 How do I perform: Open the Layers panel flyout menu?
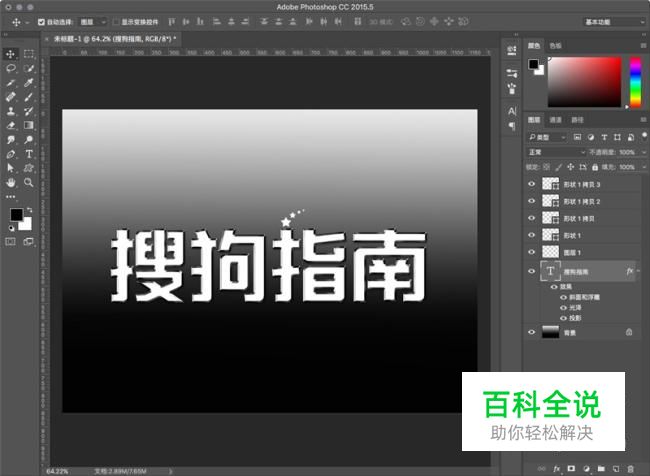pyautogui.click(x=643, y=120)
